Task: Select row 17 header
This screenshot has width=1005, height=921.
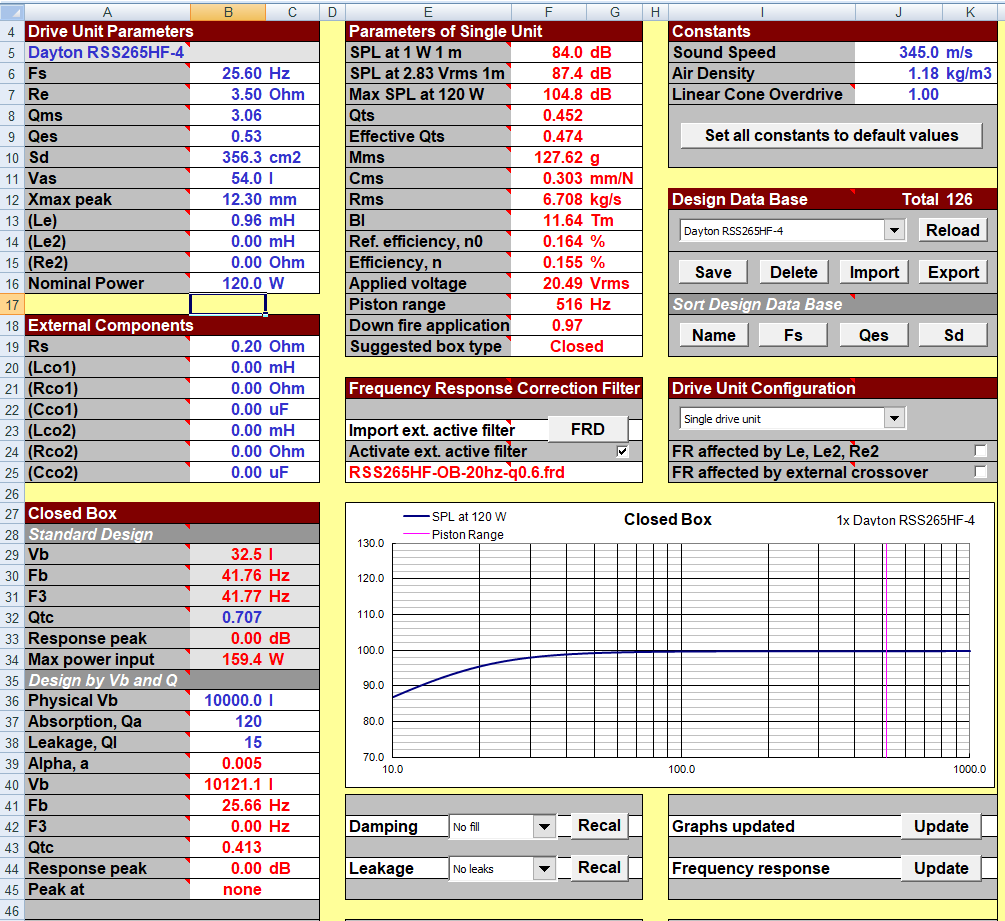Action: pyautogui.click(x=12, y=304)
